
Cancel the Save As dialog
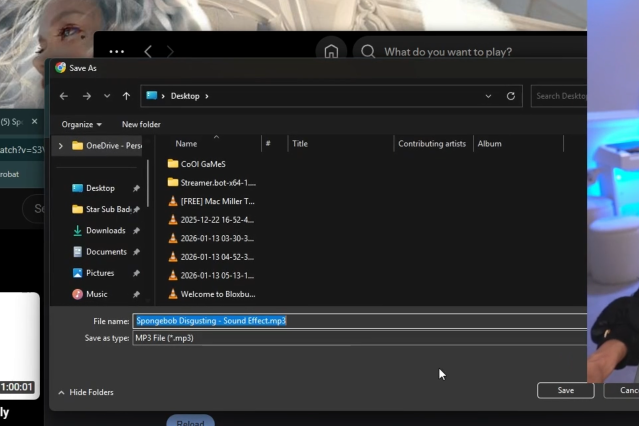point(619,390)
